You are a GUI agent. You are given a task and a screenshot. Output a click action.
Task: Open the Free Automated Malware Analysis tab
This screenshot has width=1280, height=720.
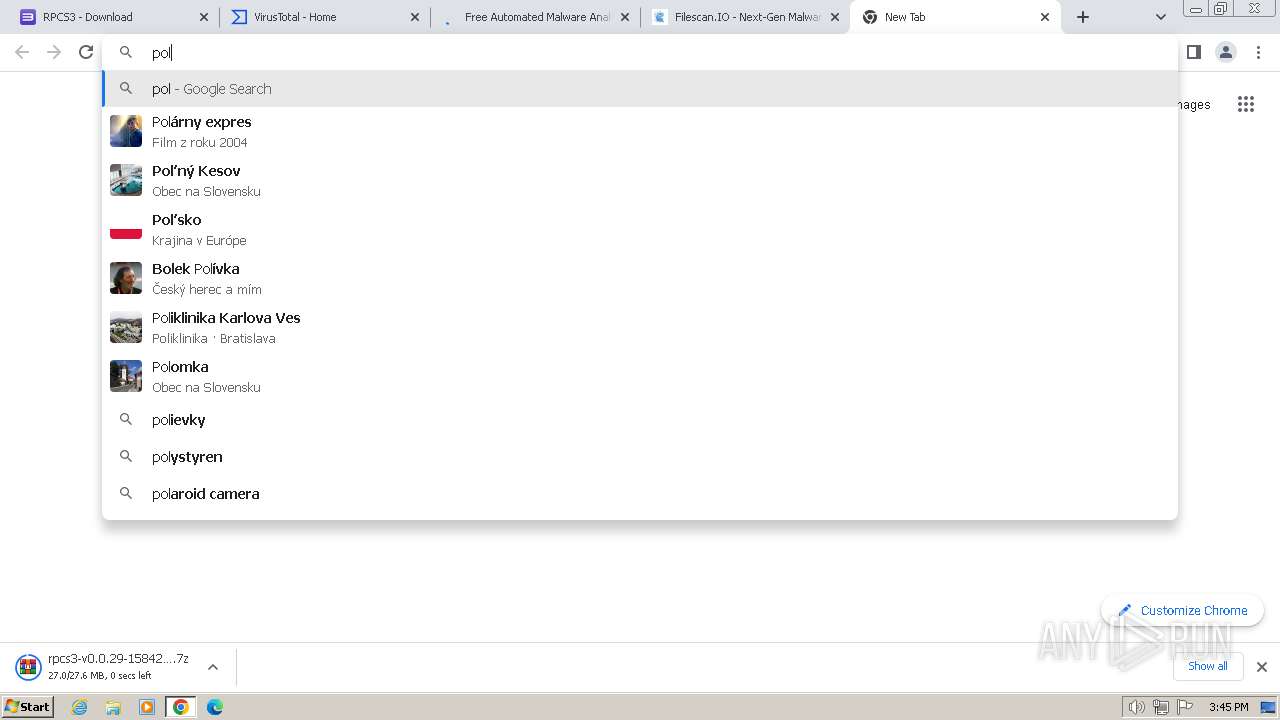click(536, 17)
